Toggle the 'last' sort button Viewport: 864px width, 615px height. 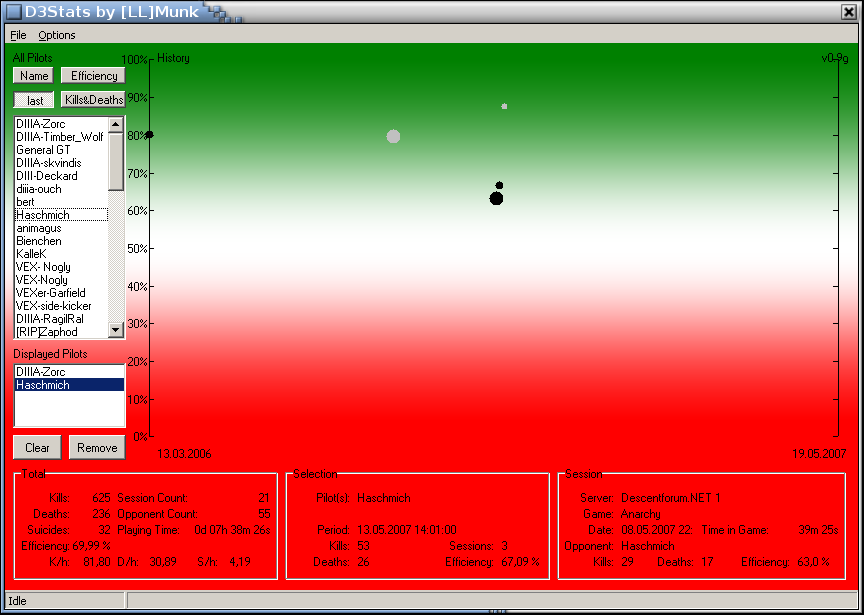tap(34, 100)
